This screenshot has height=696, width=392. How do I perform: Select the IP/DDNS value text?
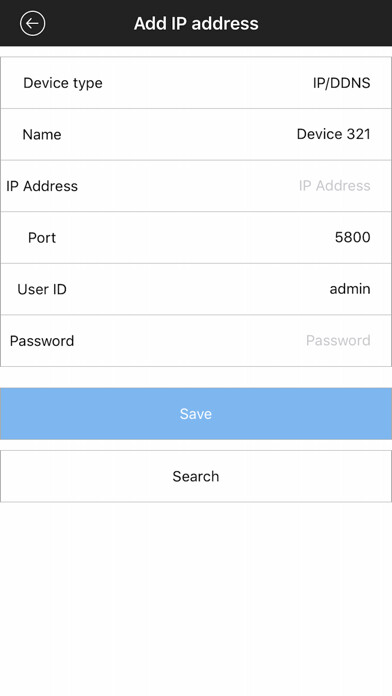(x=341, y=83)
